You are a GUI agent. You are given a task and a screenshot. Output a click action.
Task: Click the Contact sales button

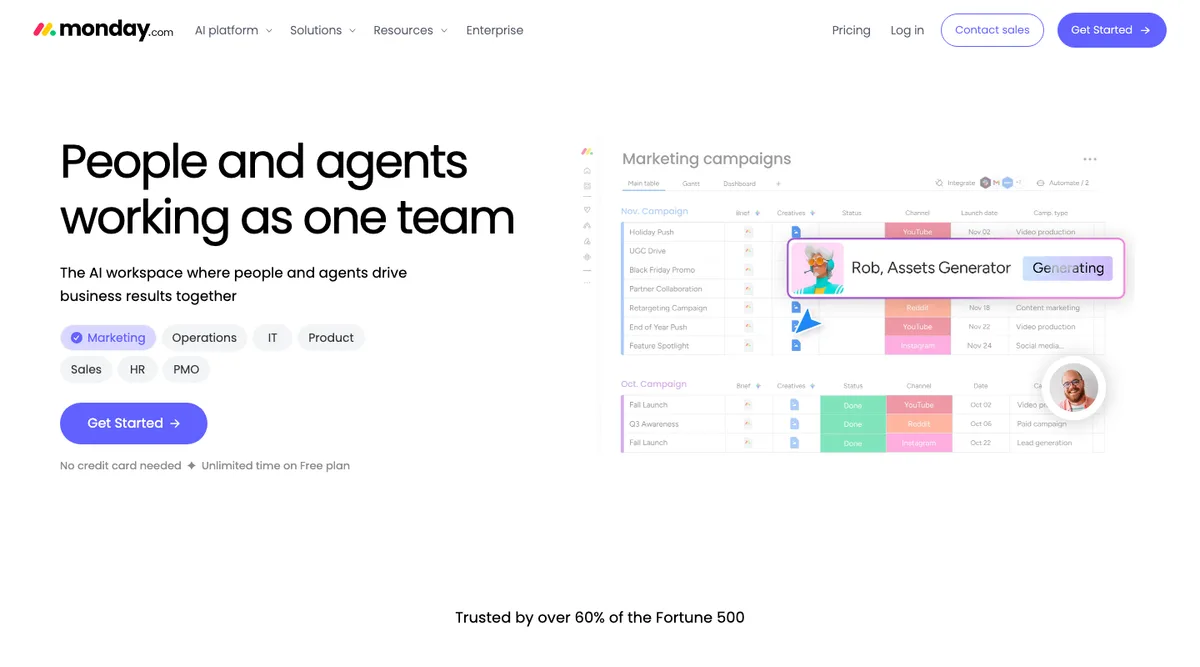tap(992, 30)
